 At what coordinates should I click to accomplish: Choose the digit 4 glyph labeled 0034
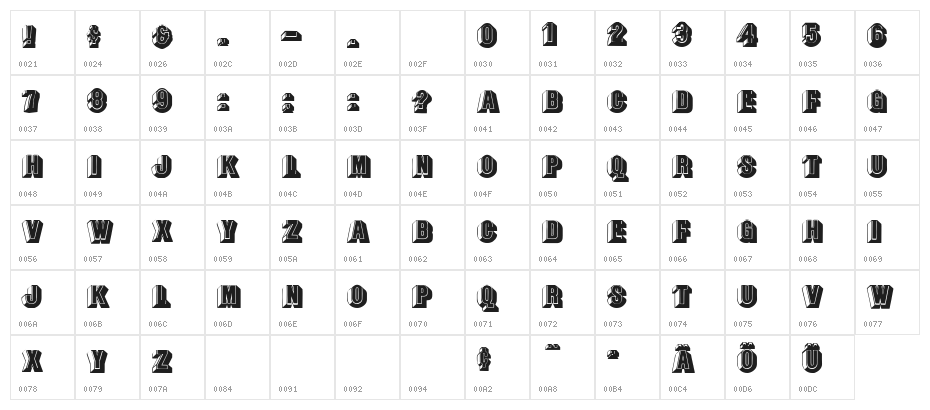[747, 37]
